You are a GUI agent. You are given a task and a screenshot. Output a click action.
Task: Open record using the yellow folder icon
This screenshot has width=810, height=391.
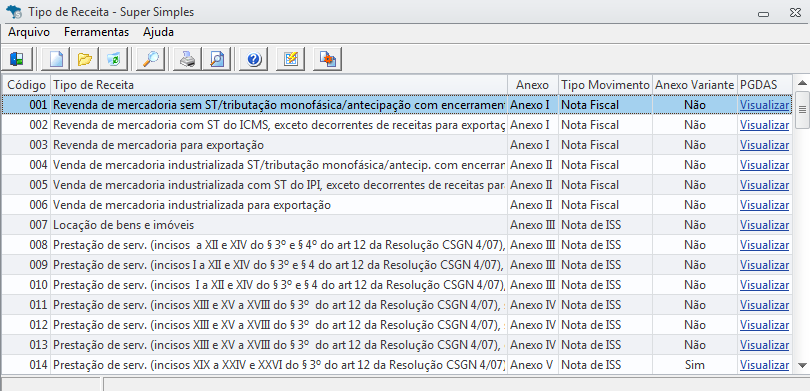84,59
